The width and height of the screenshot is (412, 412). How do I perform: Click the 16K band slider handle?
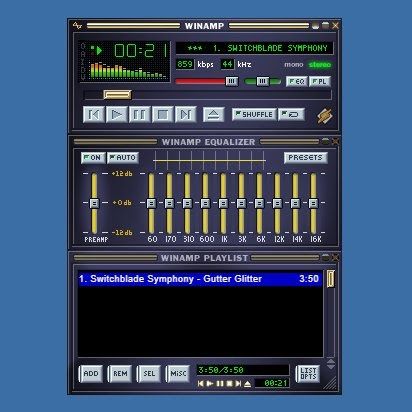(x=313, y=203)
